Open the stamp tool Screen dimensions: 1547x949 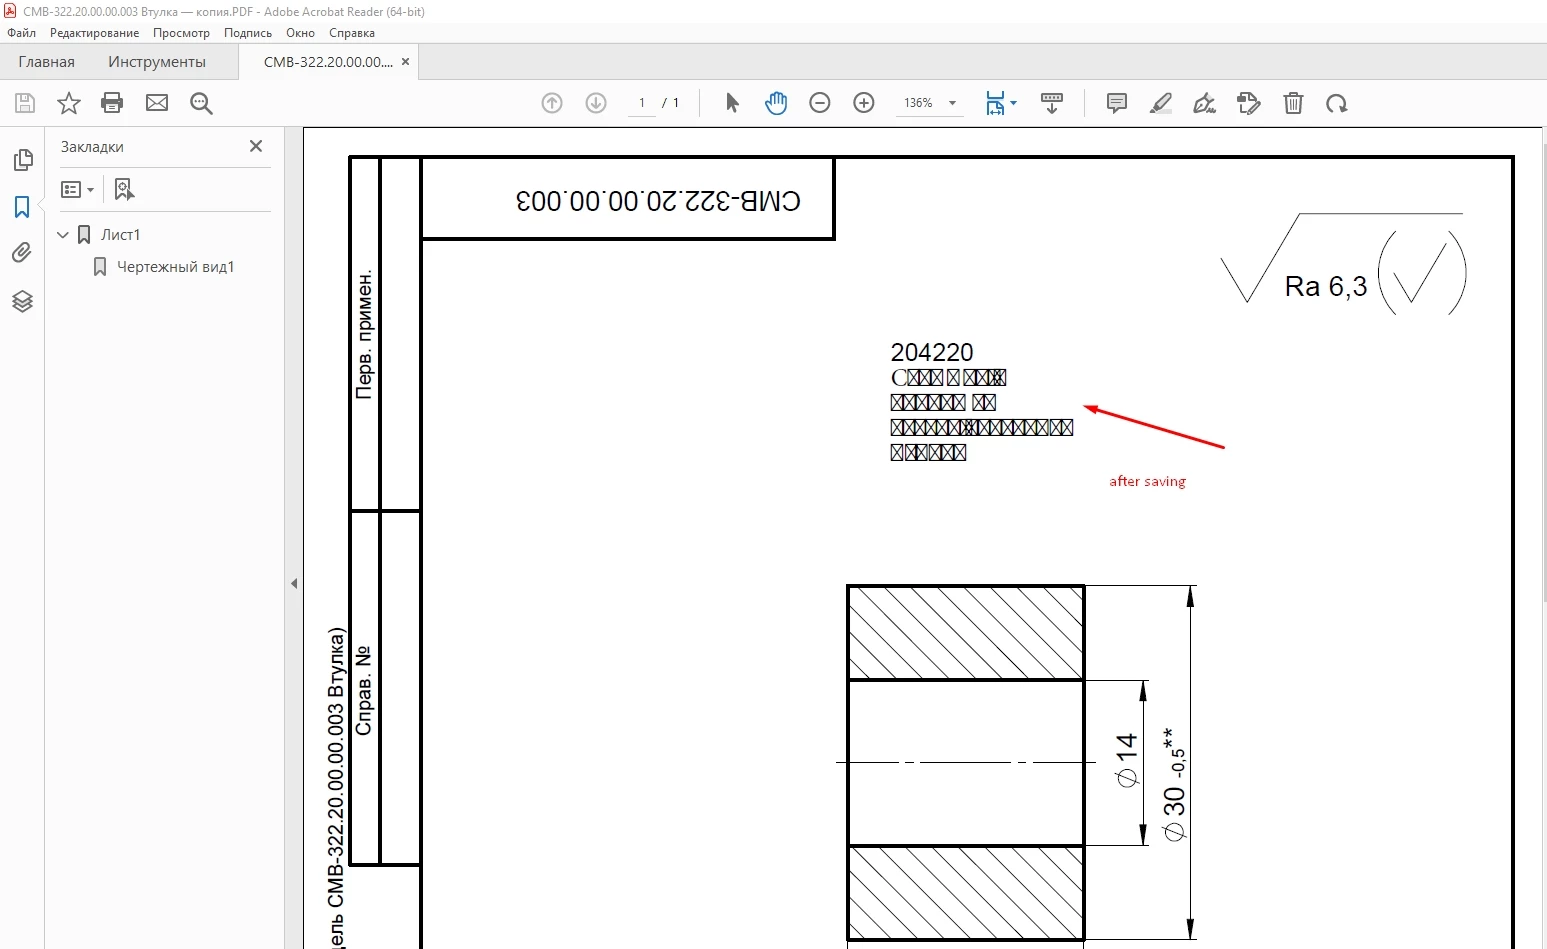pyautogui.click(x=1248, y=103)
